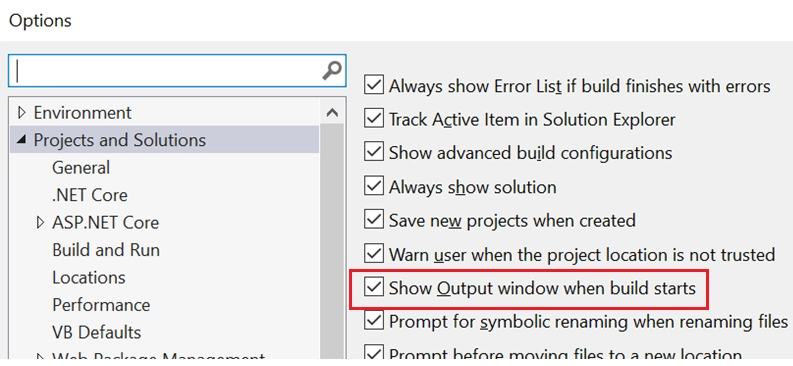Open VB Defaults page
The image size is (793, 366).
pos(97,333)
